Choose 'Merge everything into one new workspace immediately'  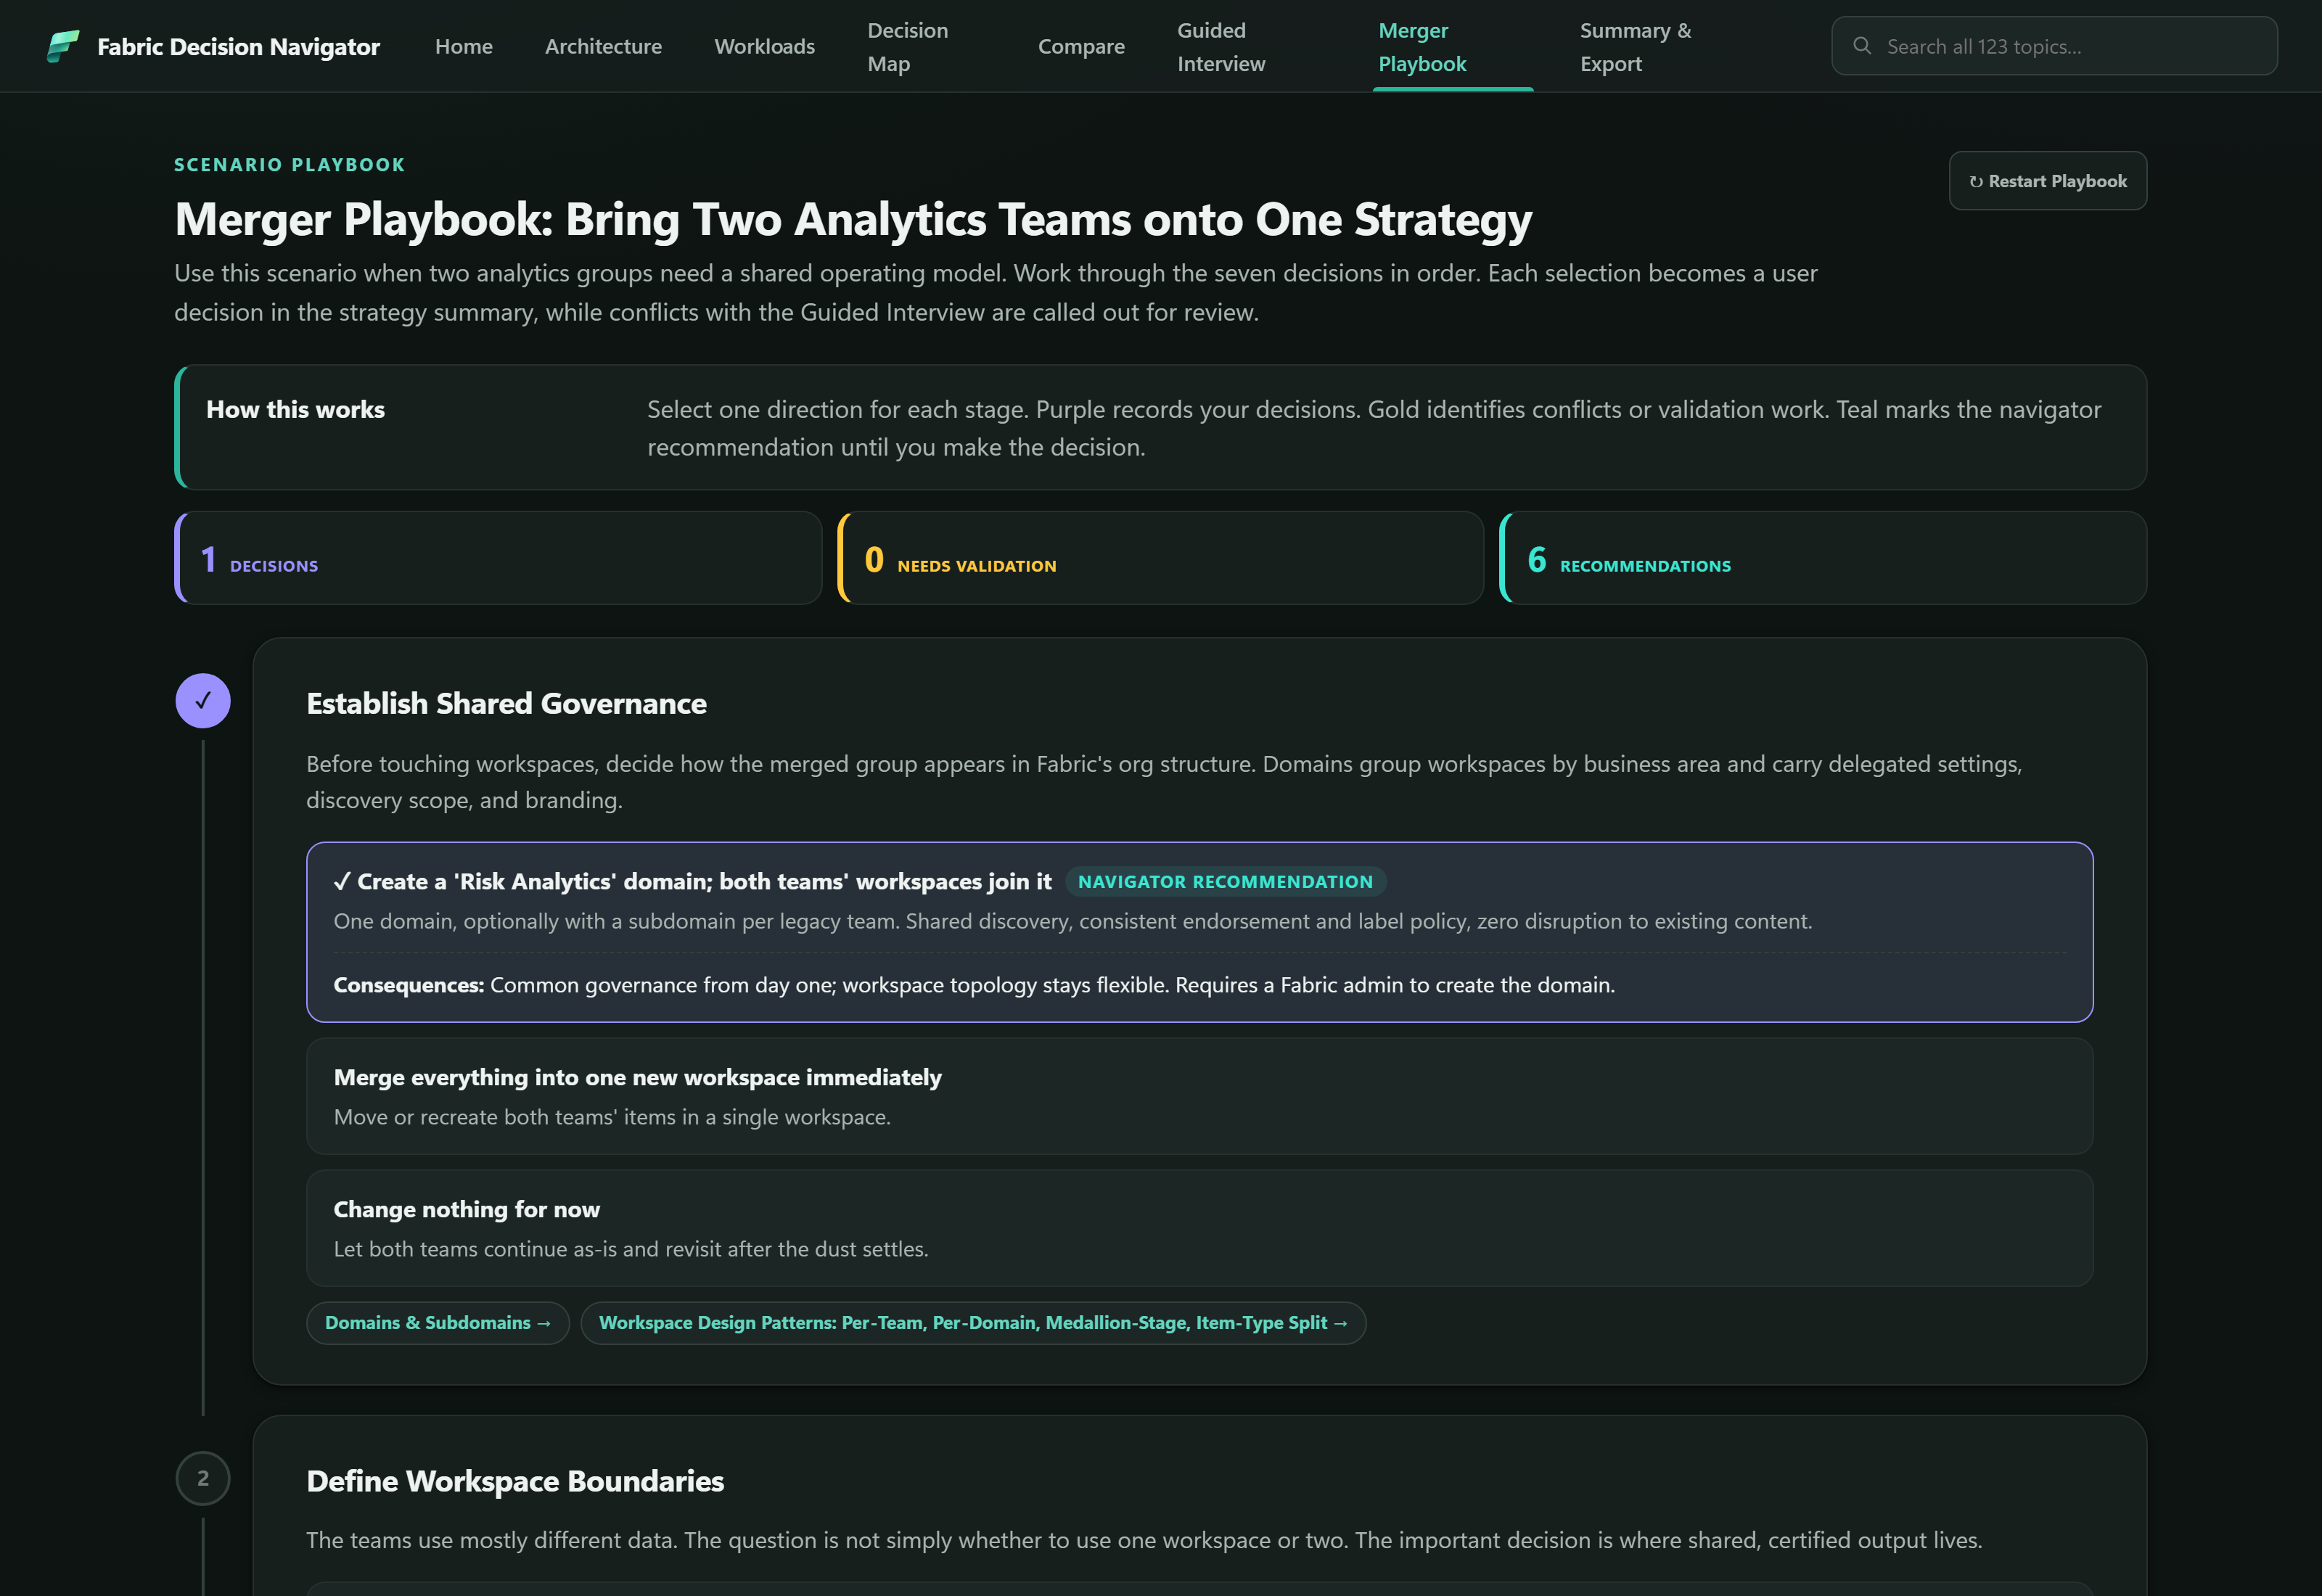1199,1096
